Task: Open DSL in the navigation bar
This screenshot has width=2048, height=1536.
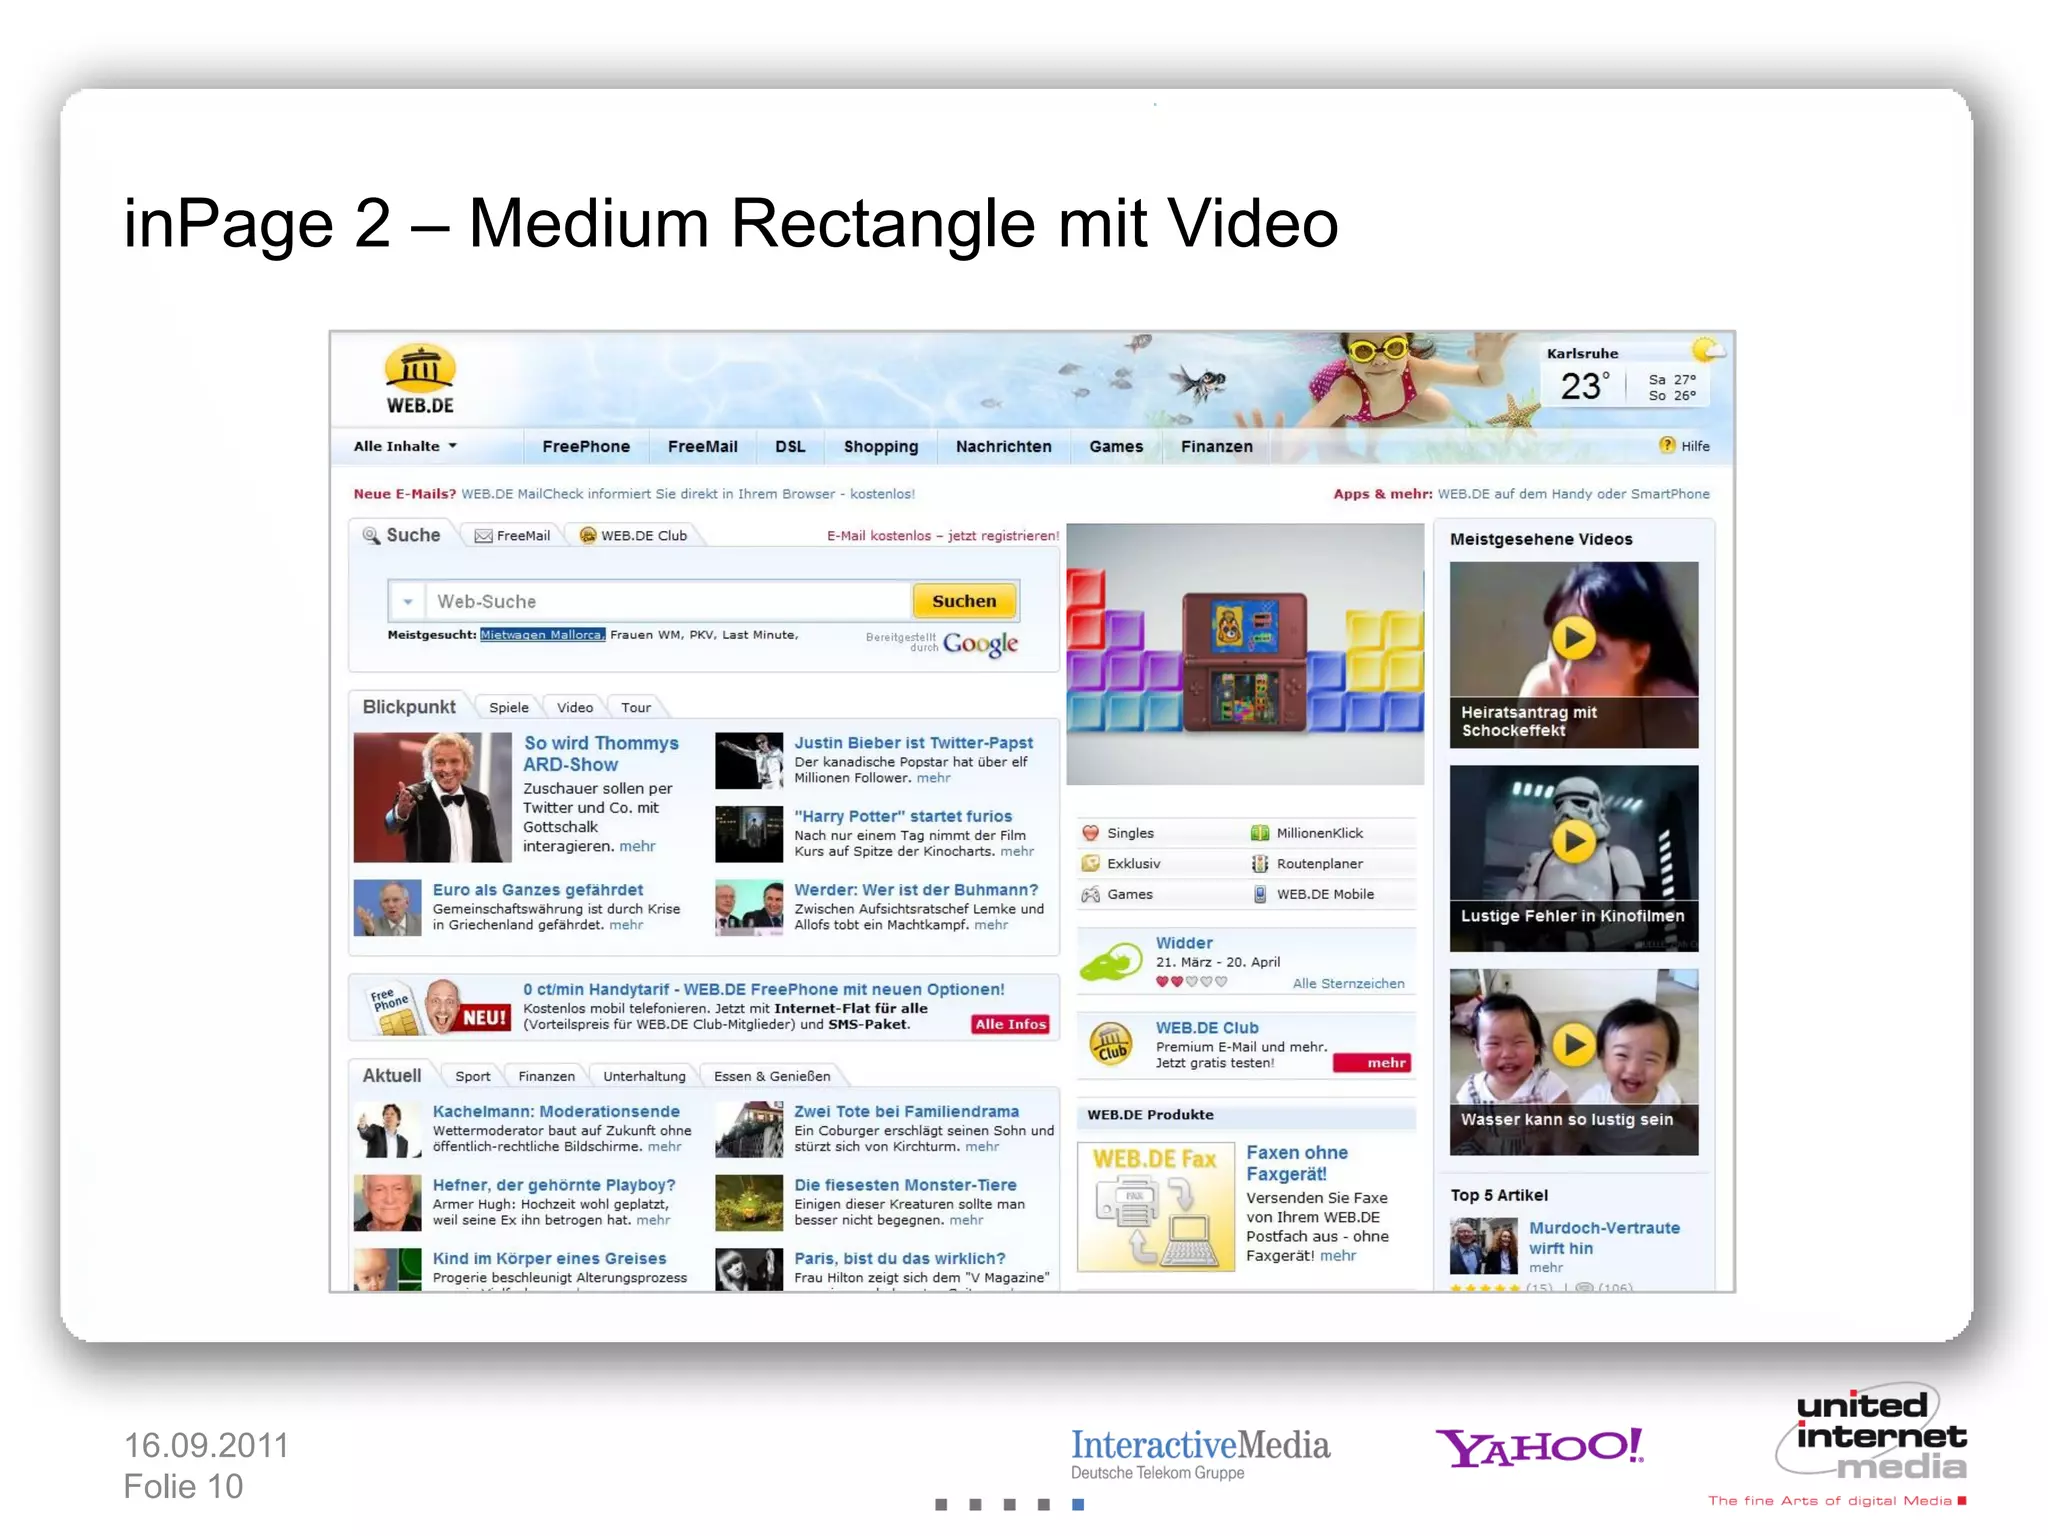Action: tap(790, 446)
